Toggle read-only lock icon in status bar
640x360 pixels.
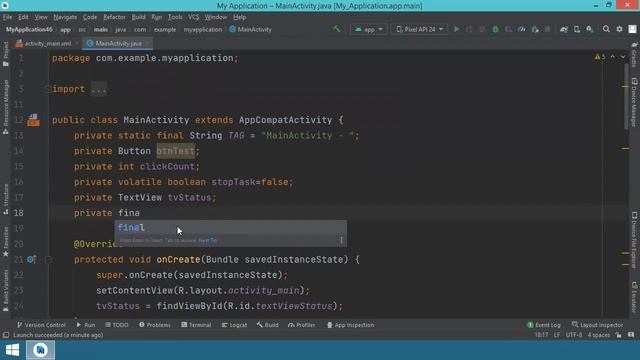[619, 335]
